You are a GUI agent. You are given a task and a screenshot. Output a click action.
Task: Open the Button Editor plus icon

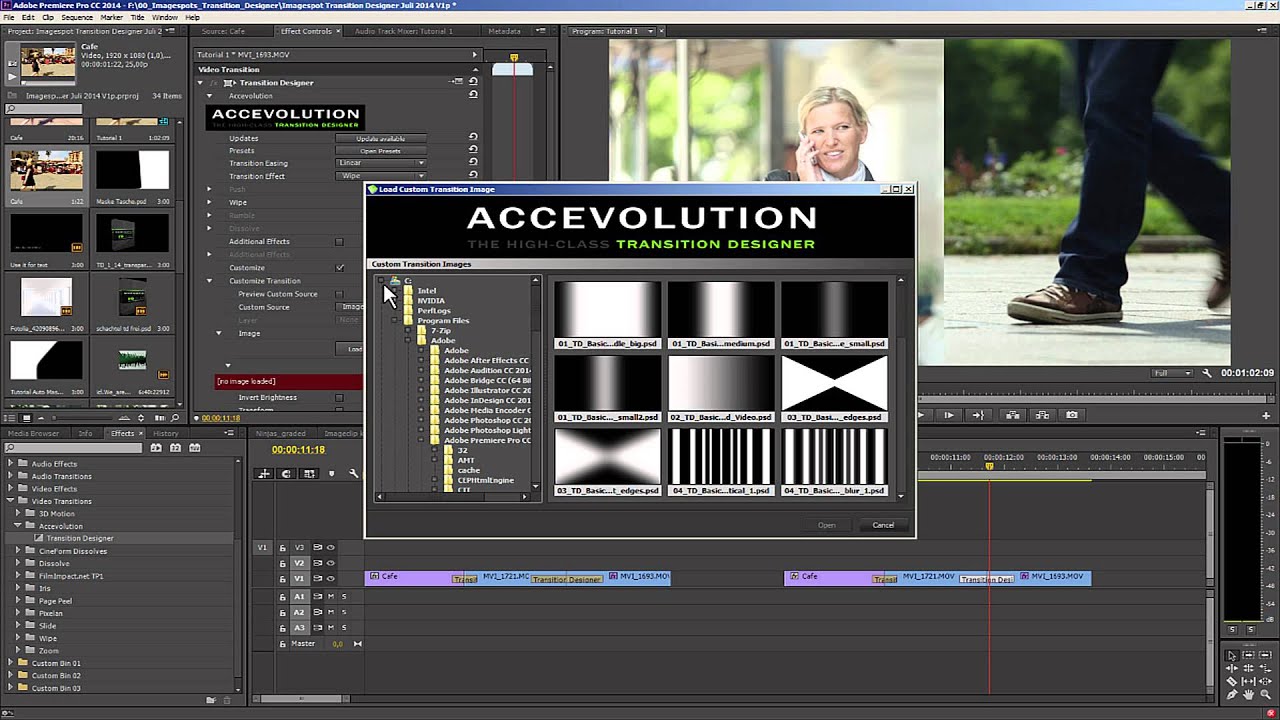click(x=1266, y=414)
